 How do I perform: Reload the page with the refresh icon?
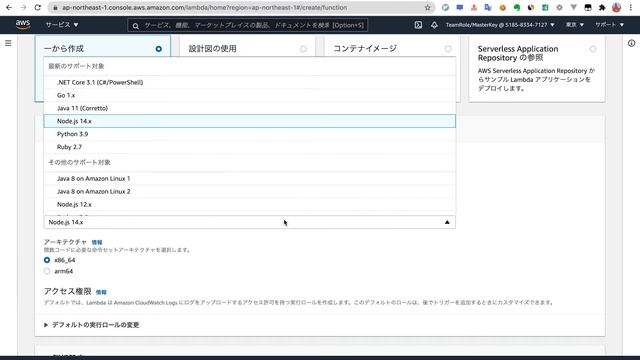pyautogui.click(x=38, y=7)
